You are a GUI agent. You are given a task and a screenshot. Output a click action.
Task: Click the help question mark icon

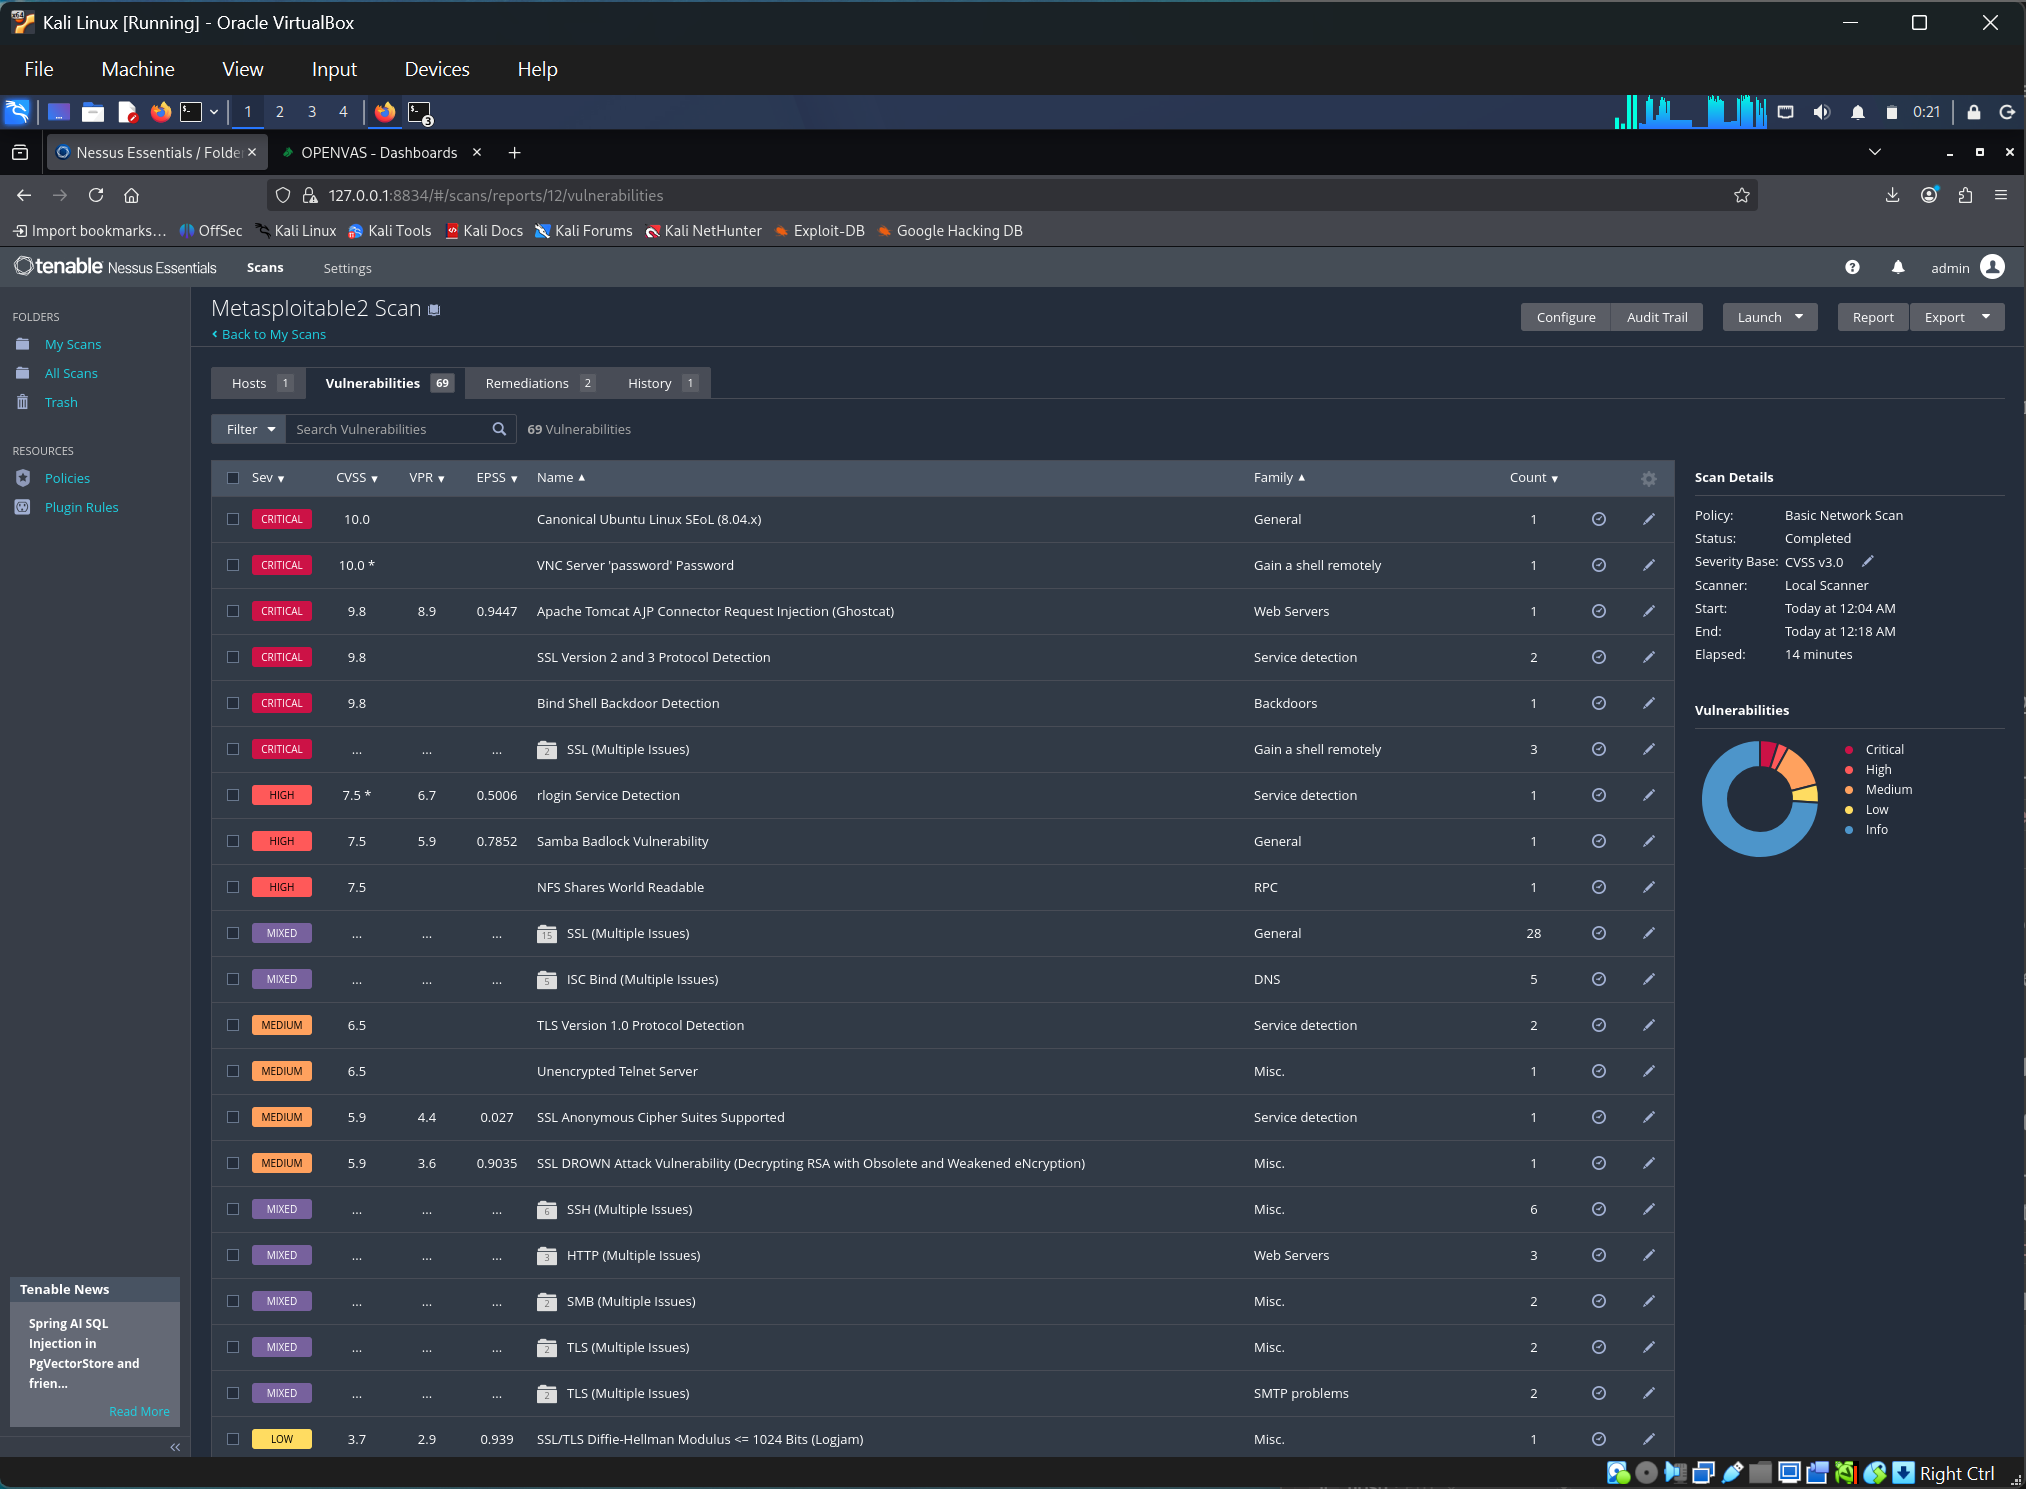[x=1852, y=267]
